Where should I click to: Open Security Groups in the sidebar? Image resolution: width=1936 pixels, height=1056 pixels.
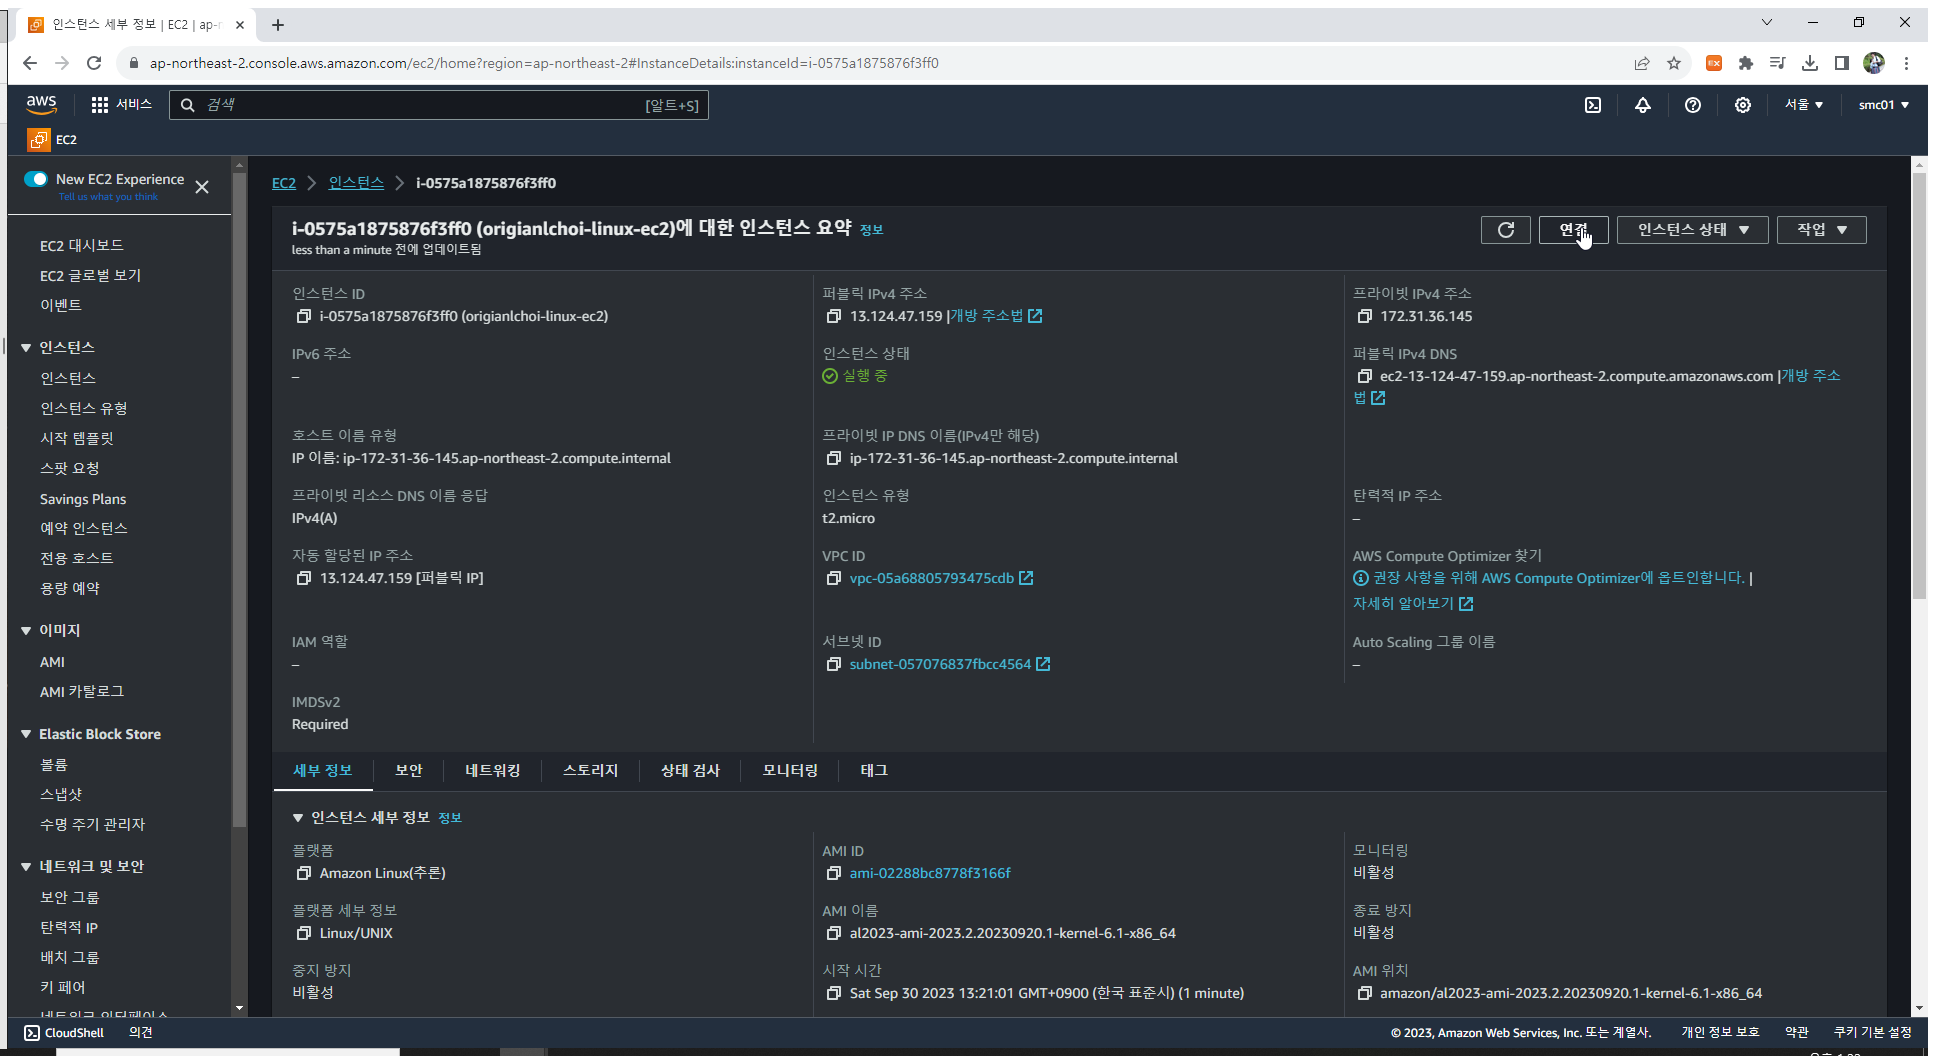click(69, 897)
